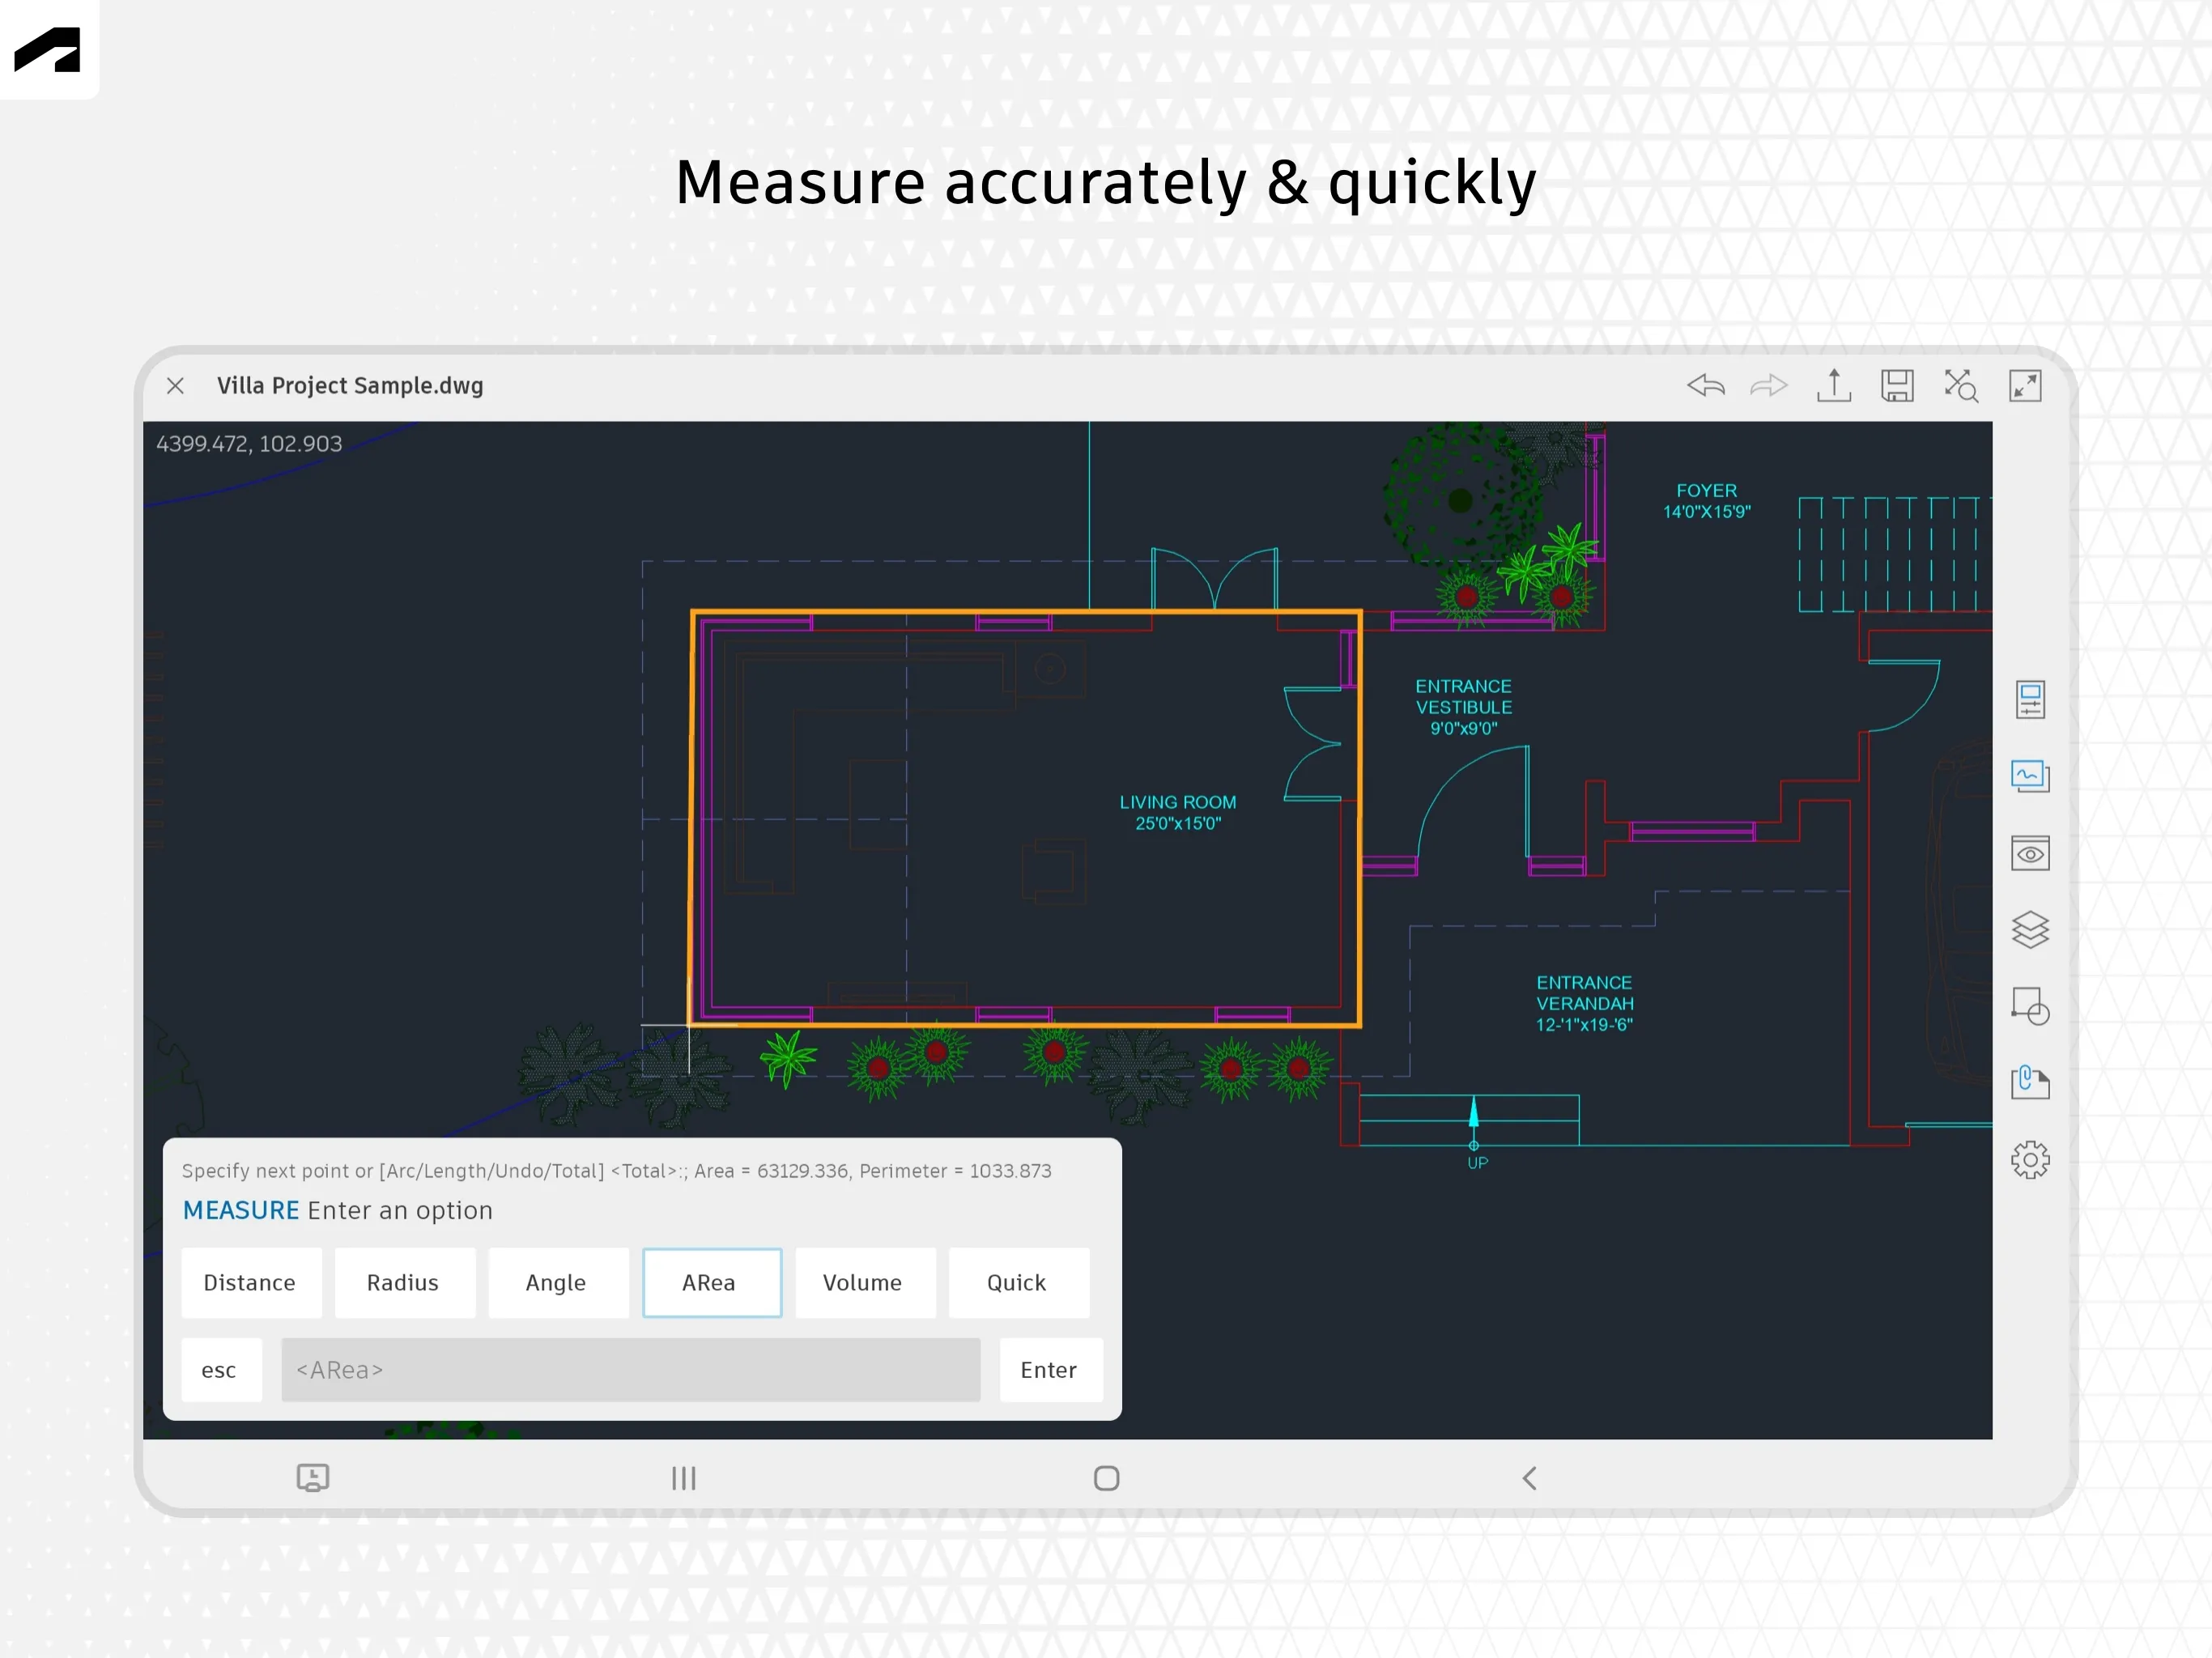Close the Villa Project drawing
The image size is (2212, 1658).
click(x=176, y=386)
